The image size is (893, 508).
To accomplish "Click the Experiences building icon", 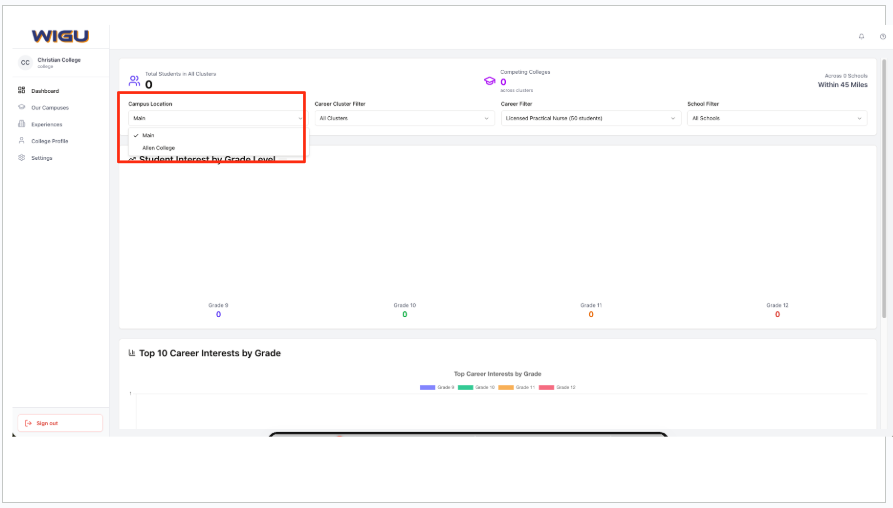I will [22, 124].
